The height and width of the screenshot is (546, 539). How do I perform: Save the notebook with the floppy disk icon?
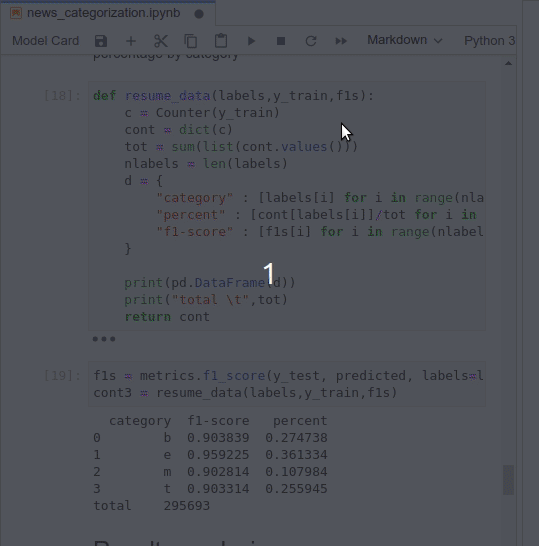(101, 41)
